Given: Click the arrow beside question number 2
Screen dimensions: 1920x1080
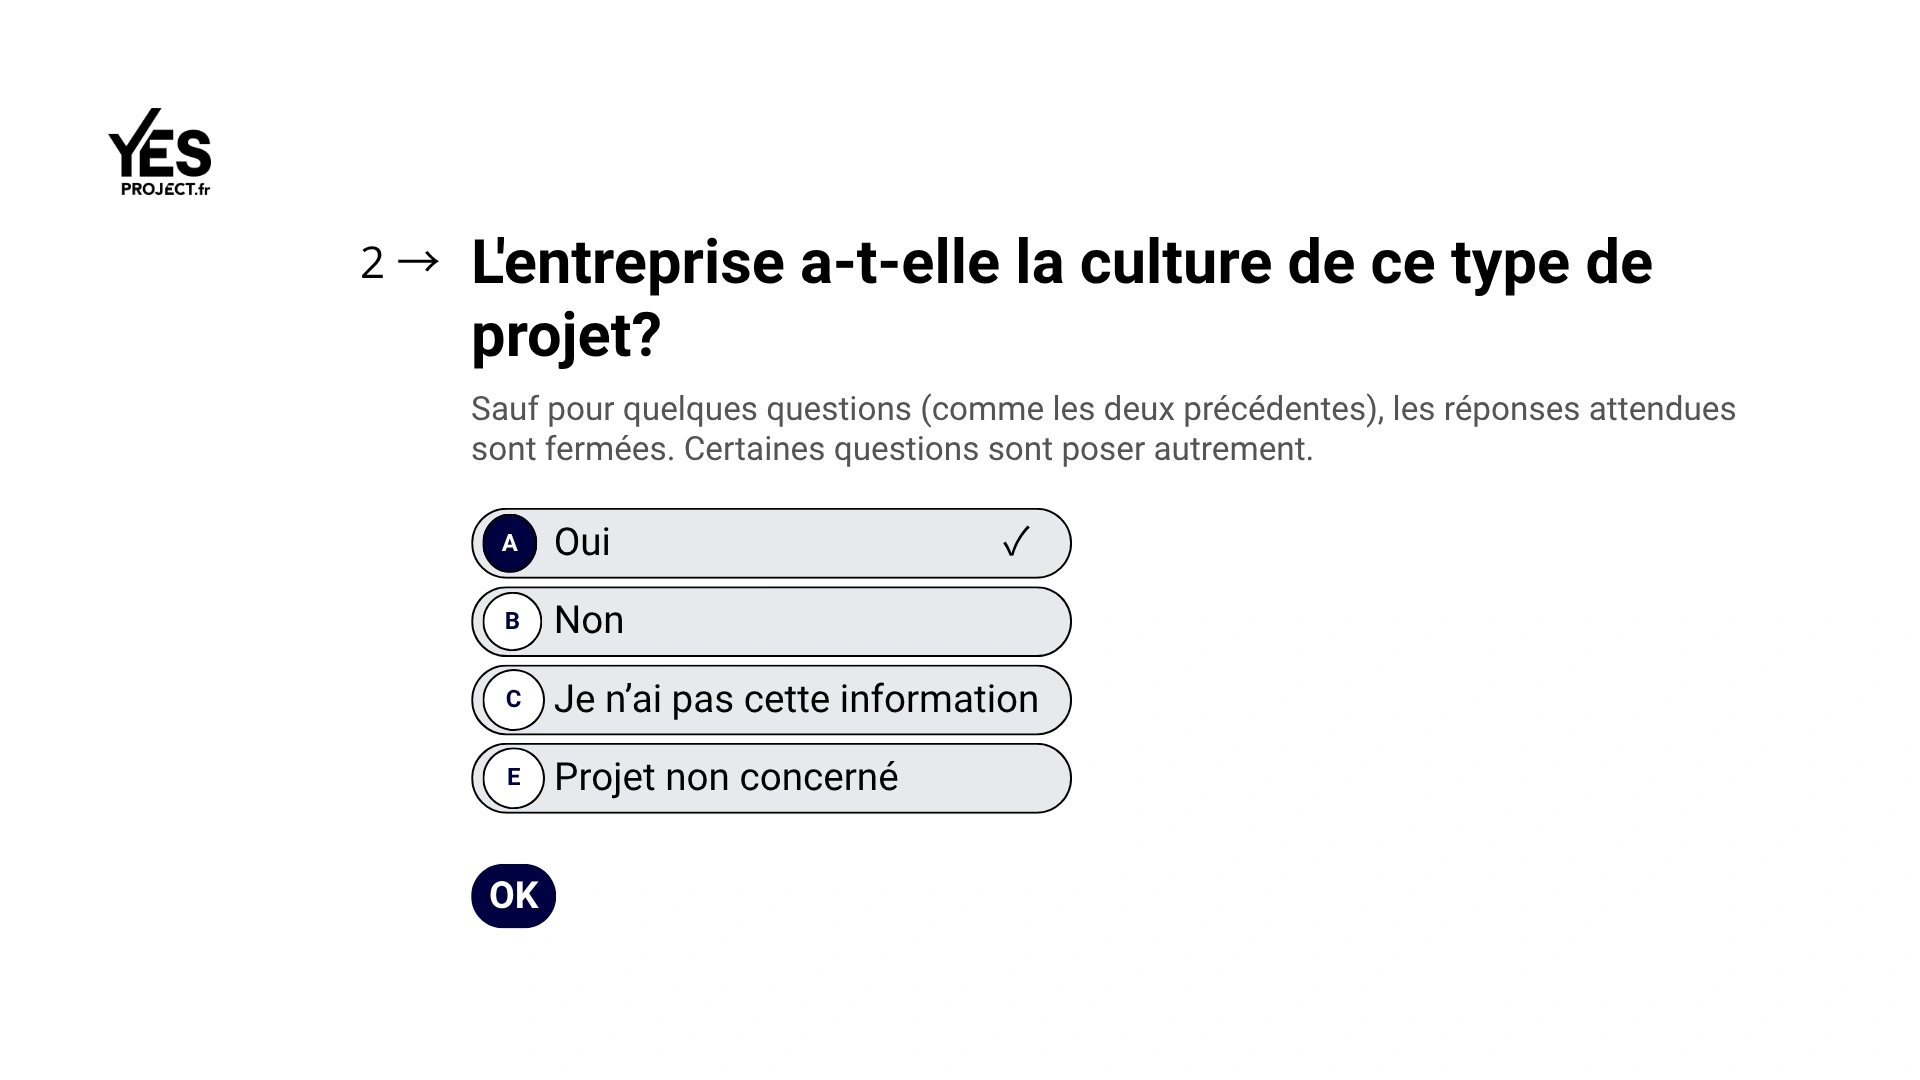Looking at the screenshot, I should (418, 262).
